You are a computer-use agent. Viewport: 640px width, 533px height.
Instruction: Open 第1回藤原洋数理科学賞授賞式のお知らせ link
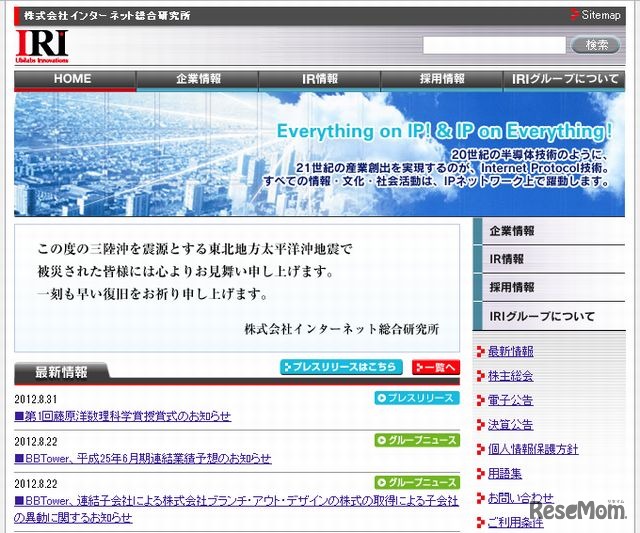tap(123, 416)
